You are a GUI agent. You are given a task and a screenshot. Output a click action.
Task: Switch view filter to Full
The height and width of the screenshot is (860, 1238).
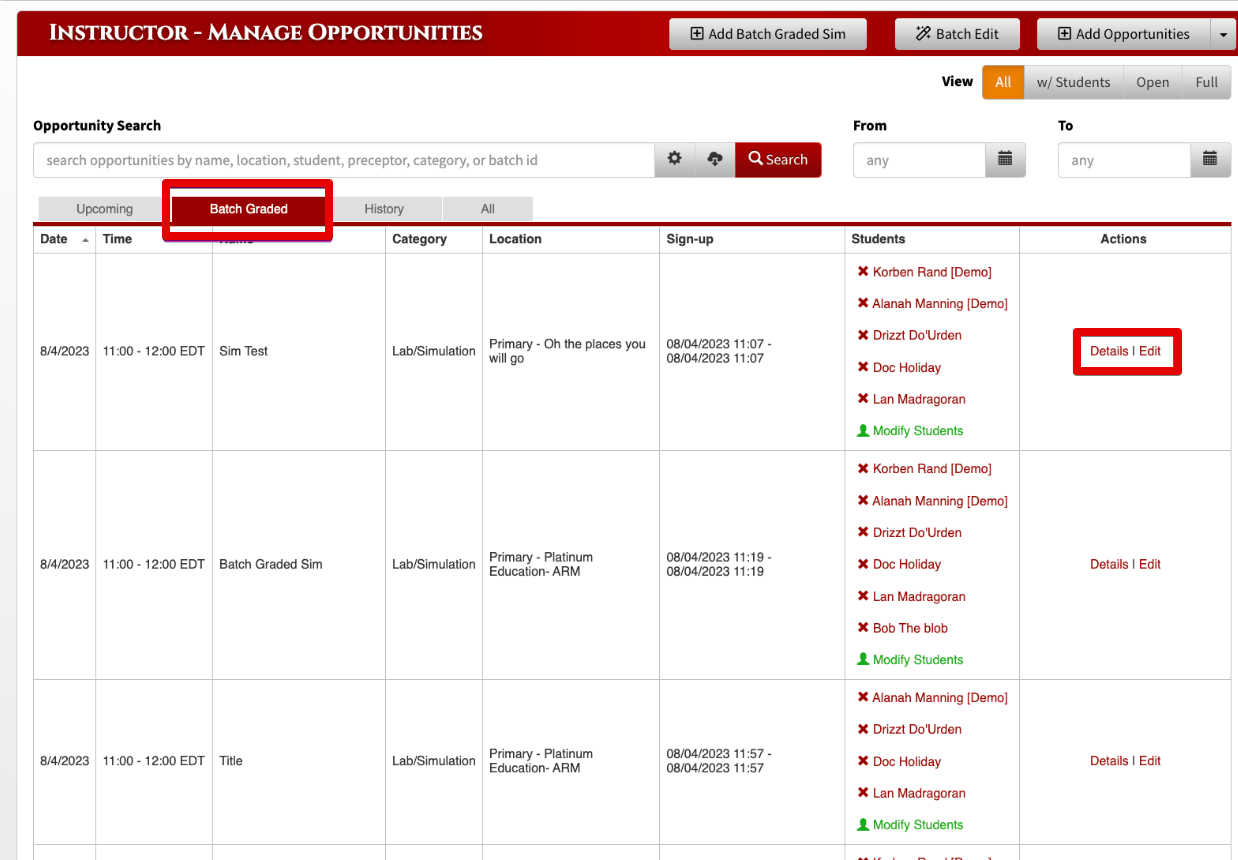click(x=1207, y=82)
